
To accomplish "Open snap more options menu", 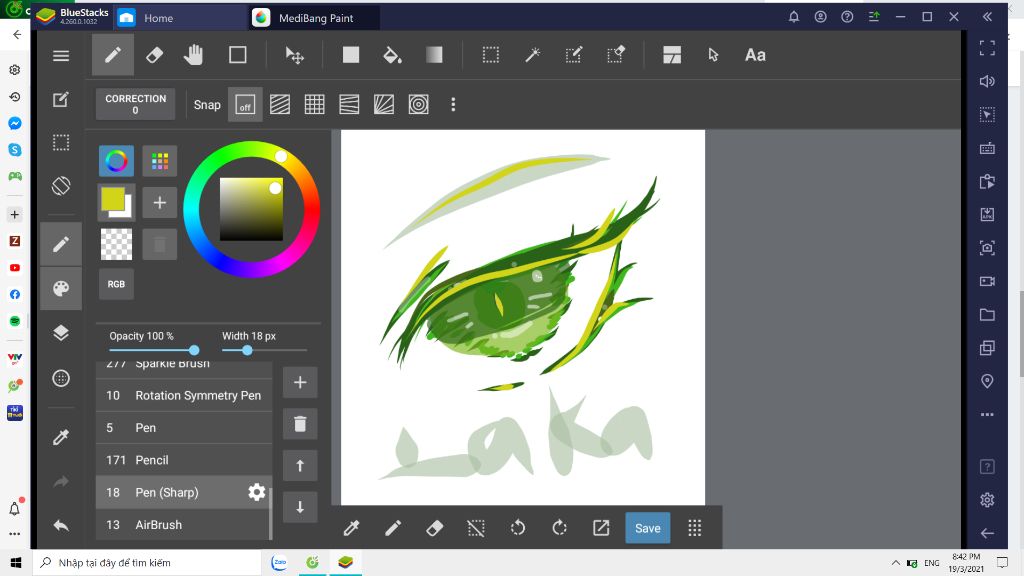I will click(x=453, y=104).
